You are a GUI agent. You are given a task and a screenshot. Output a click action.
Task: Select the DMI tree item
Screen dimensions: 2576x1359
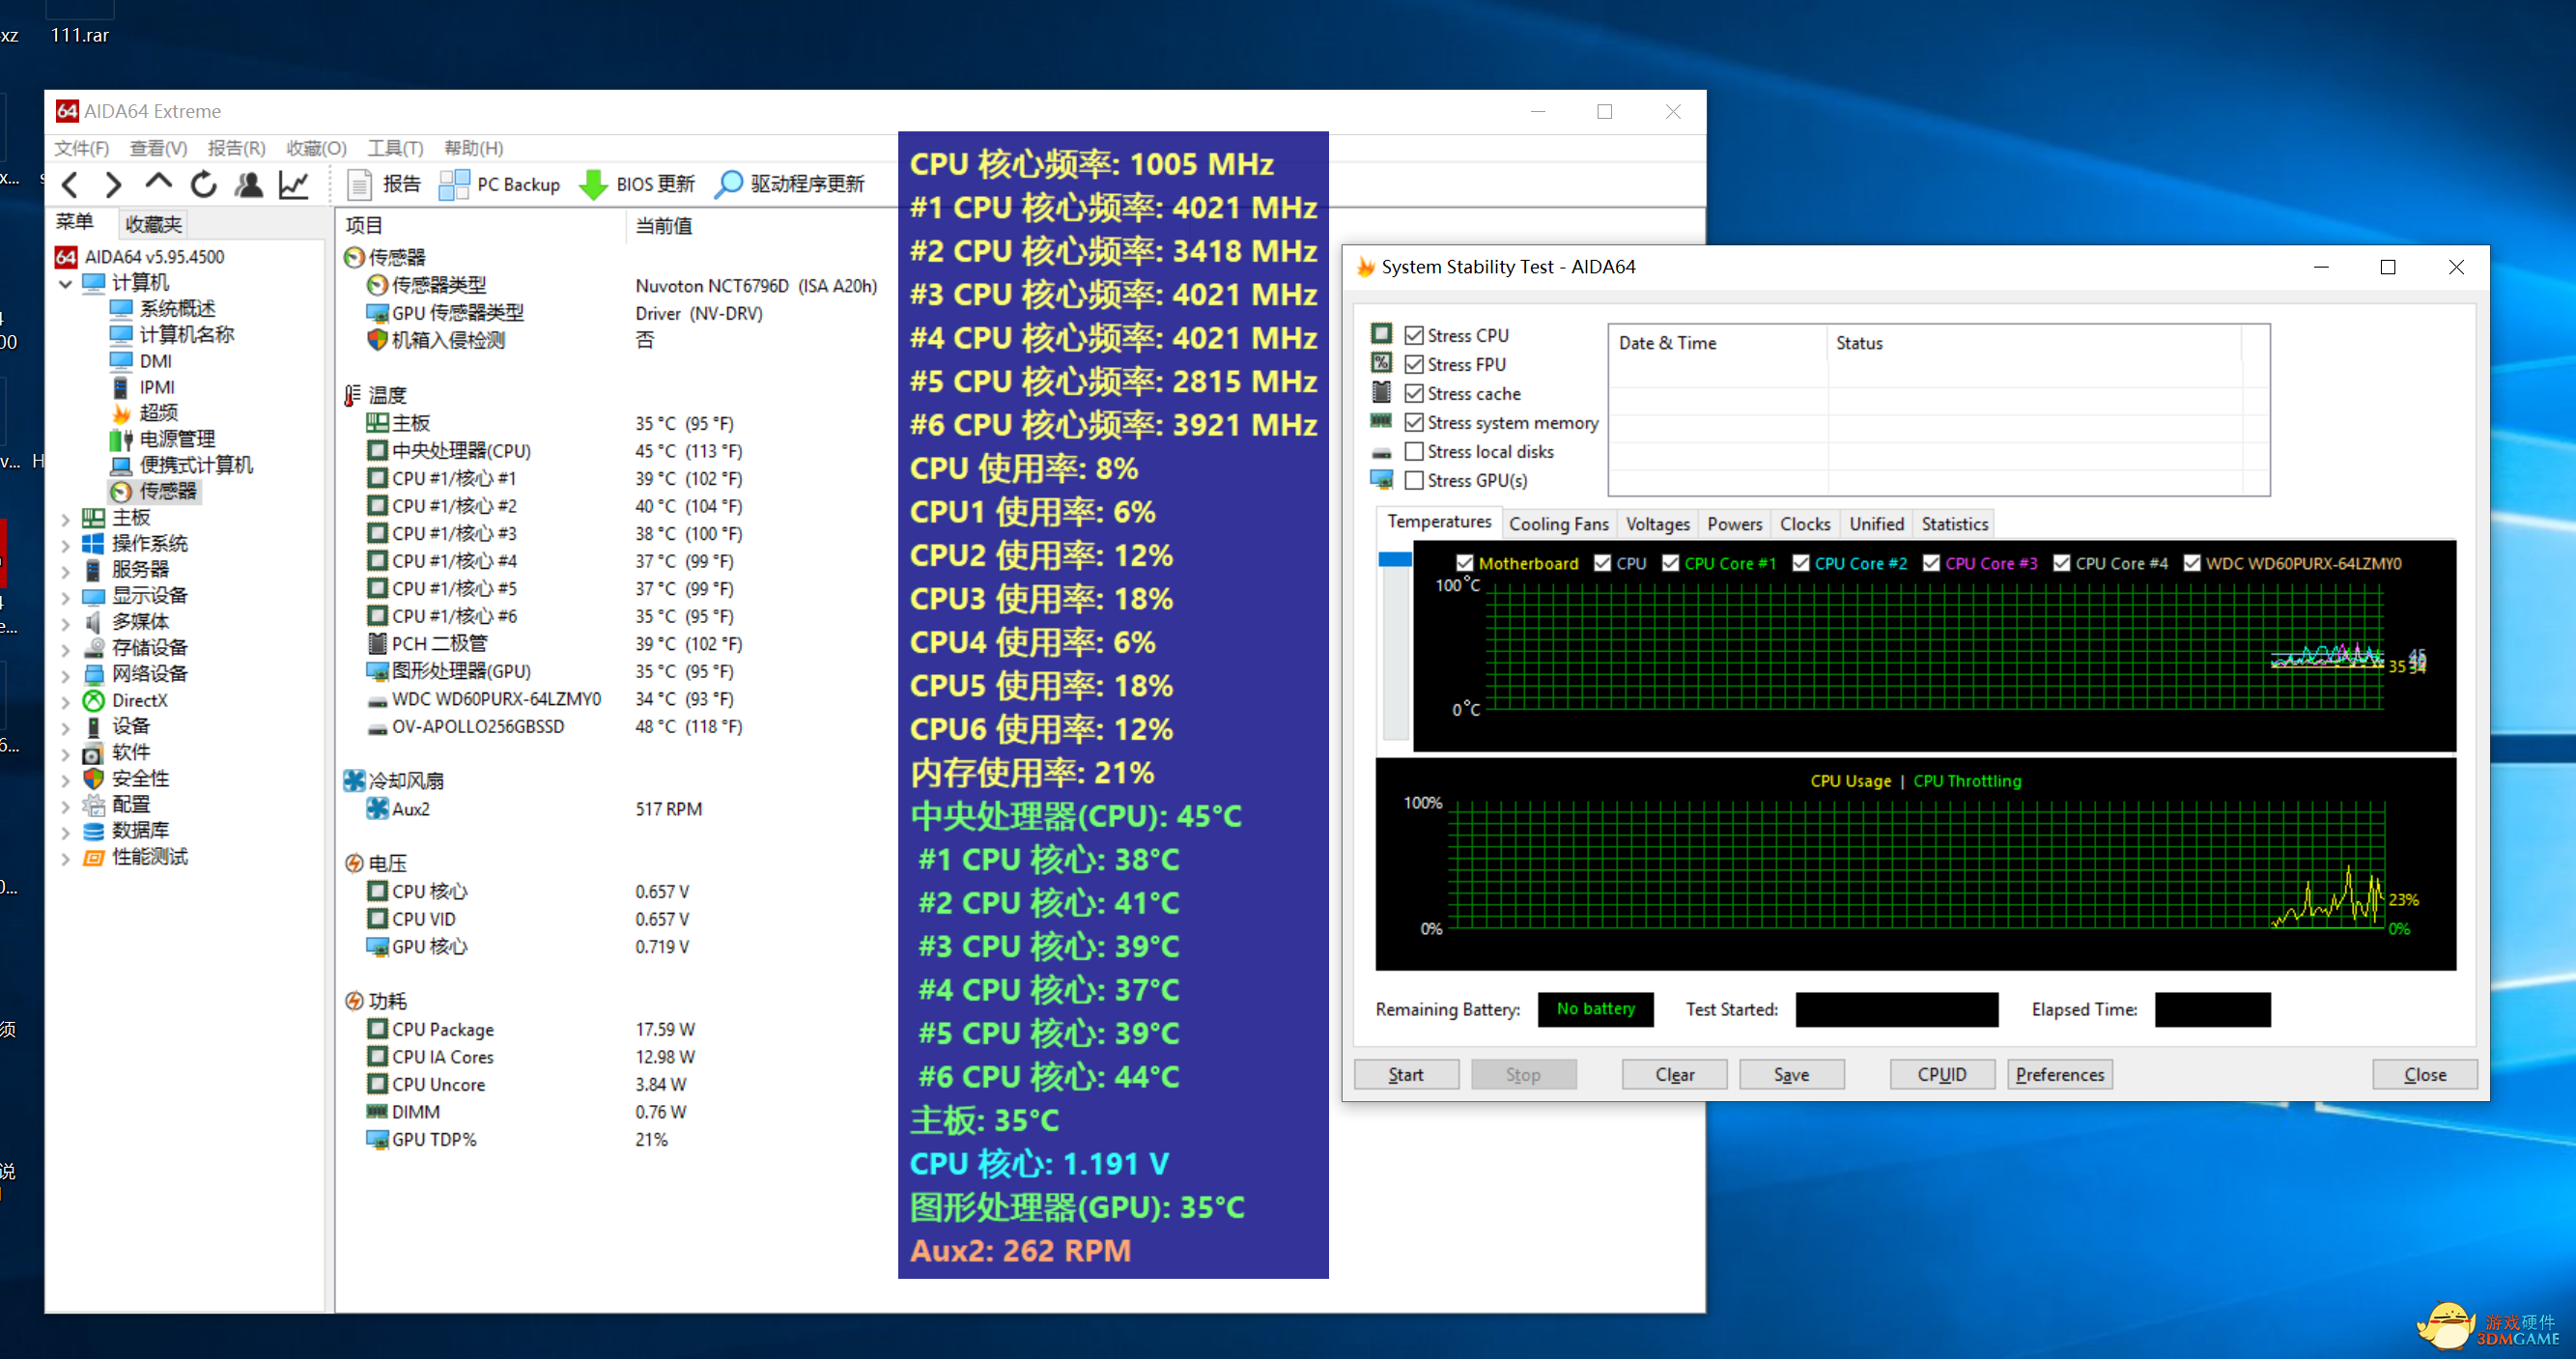[155, 361]
